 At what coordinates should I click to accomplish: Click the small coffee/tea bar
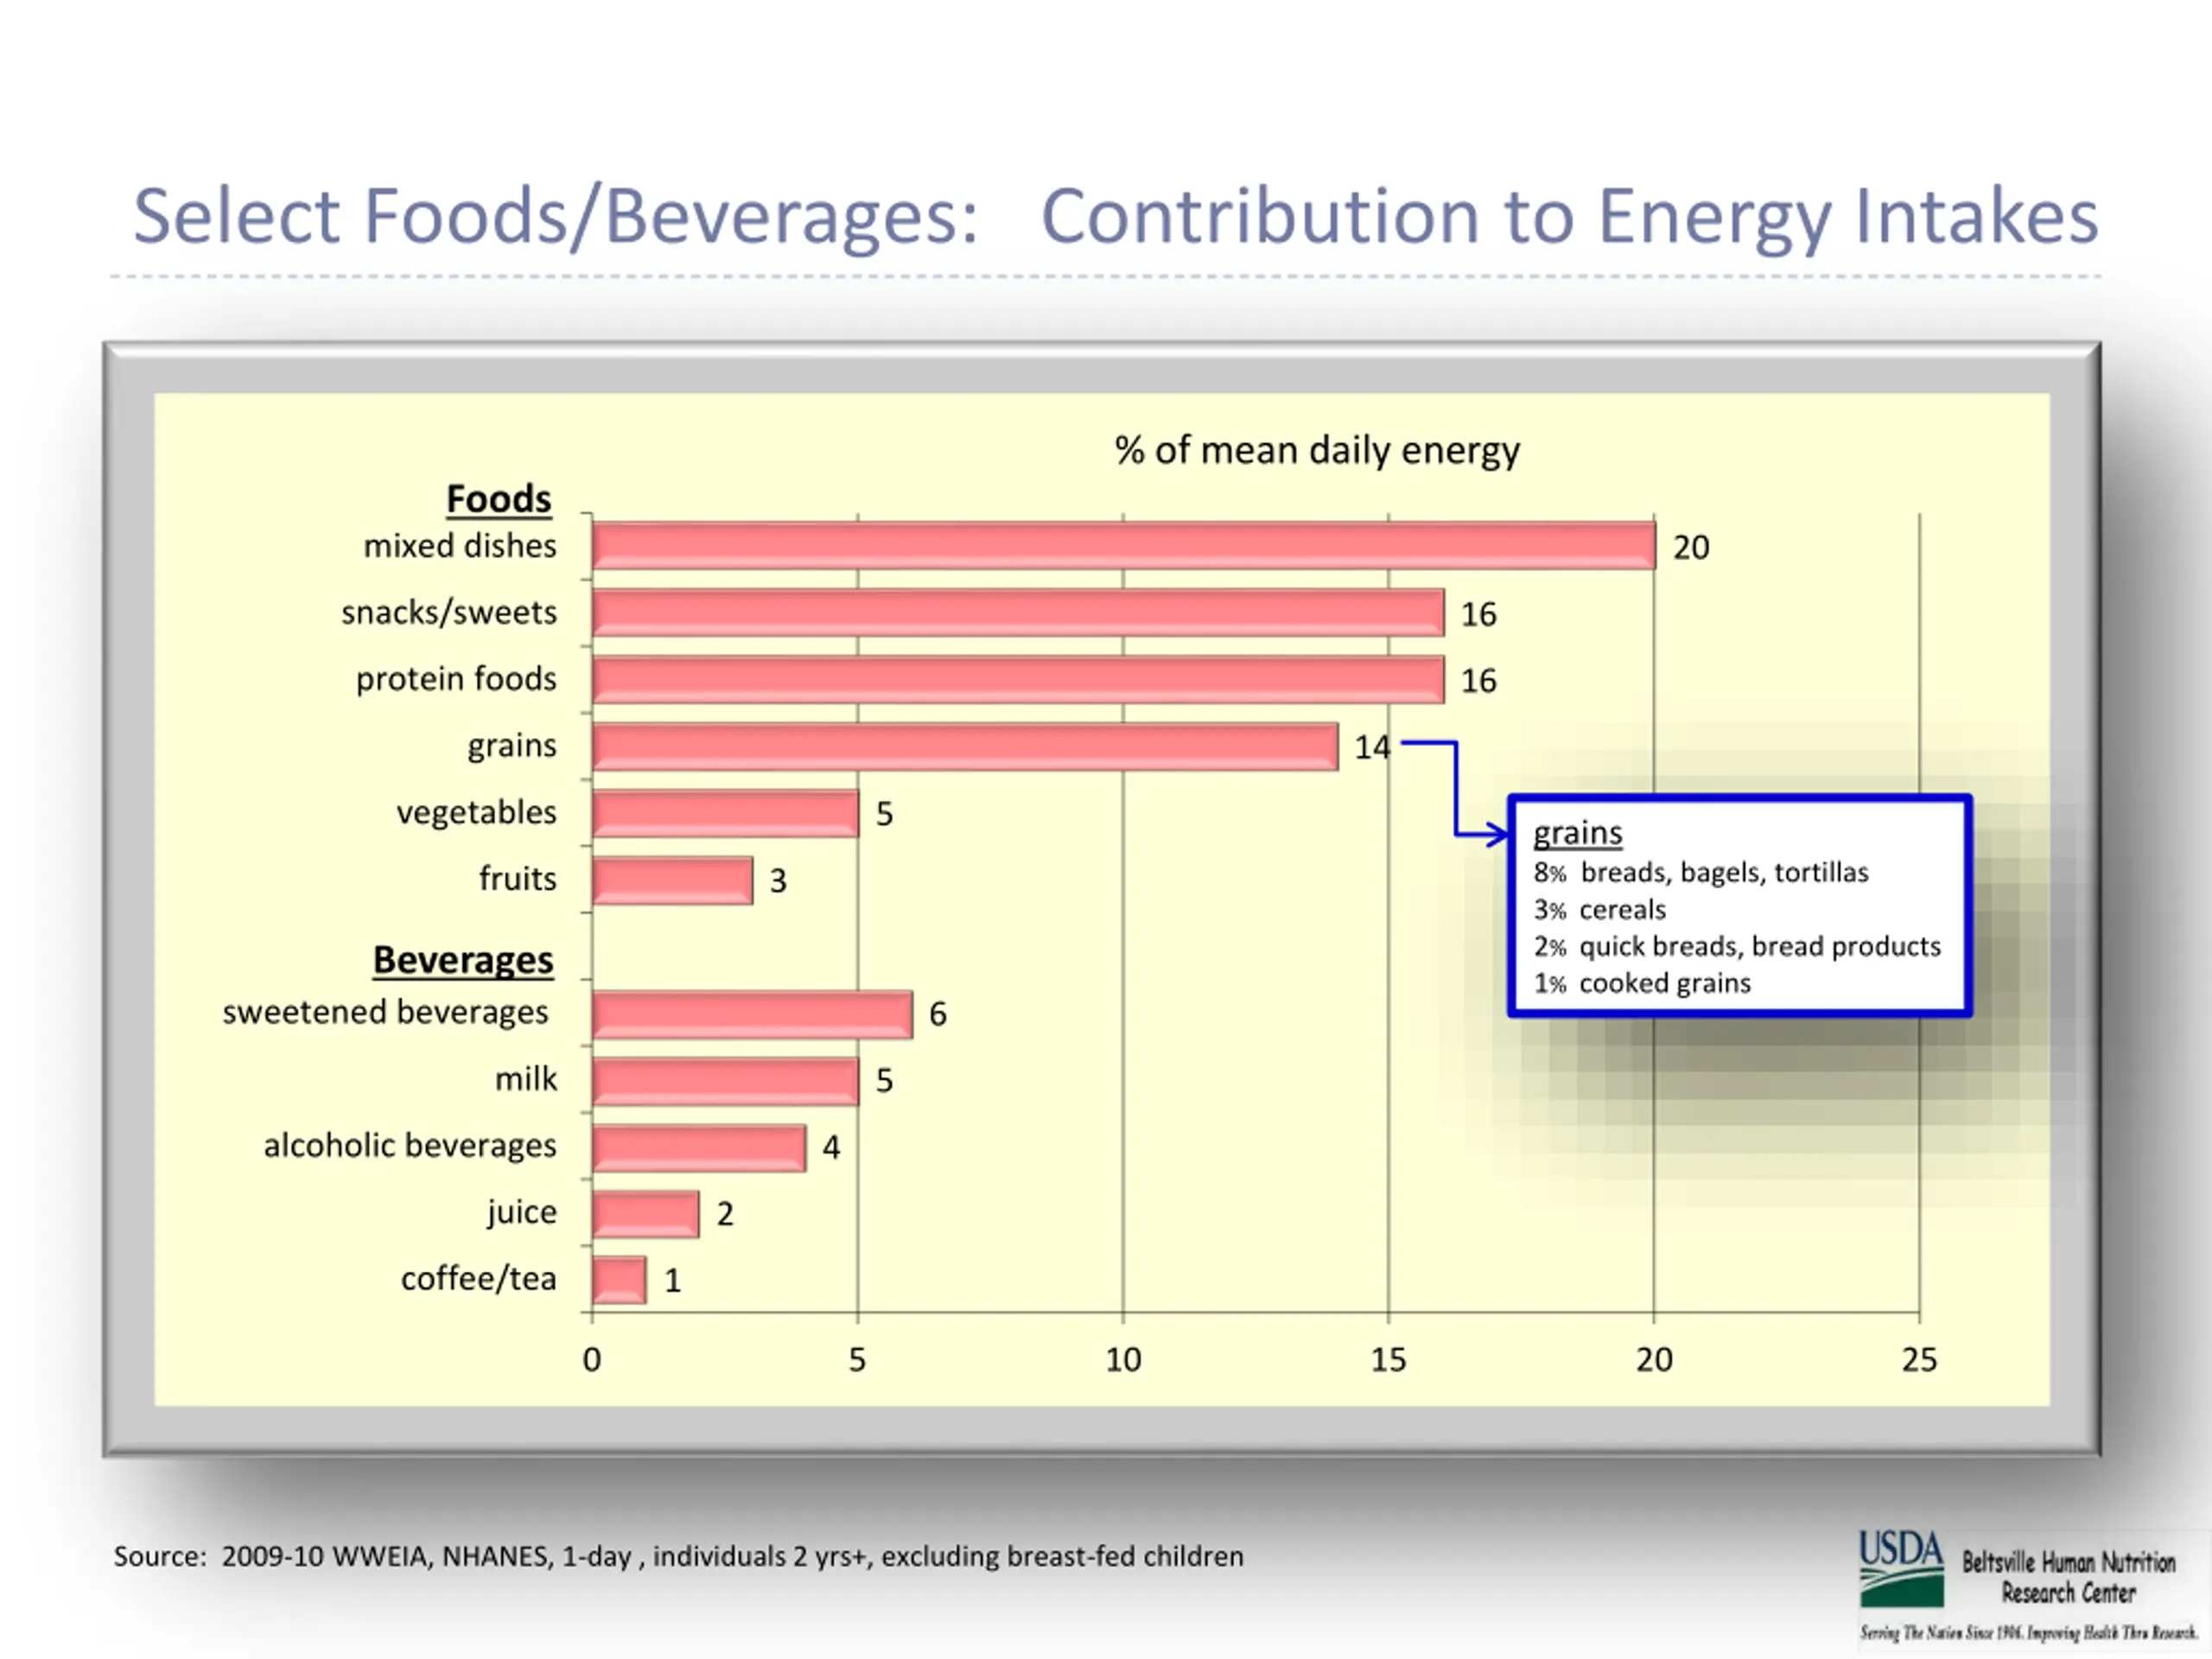(x=619, y=1280)
